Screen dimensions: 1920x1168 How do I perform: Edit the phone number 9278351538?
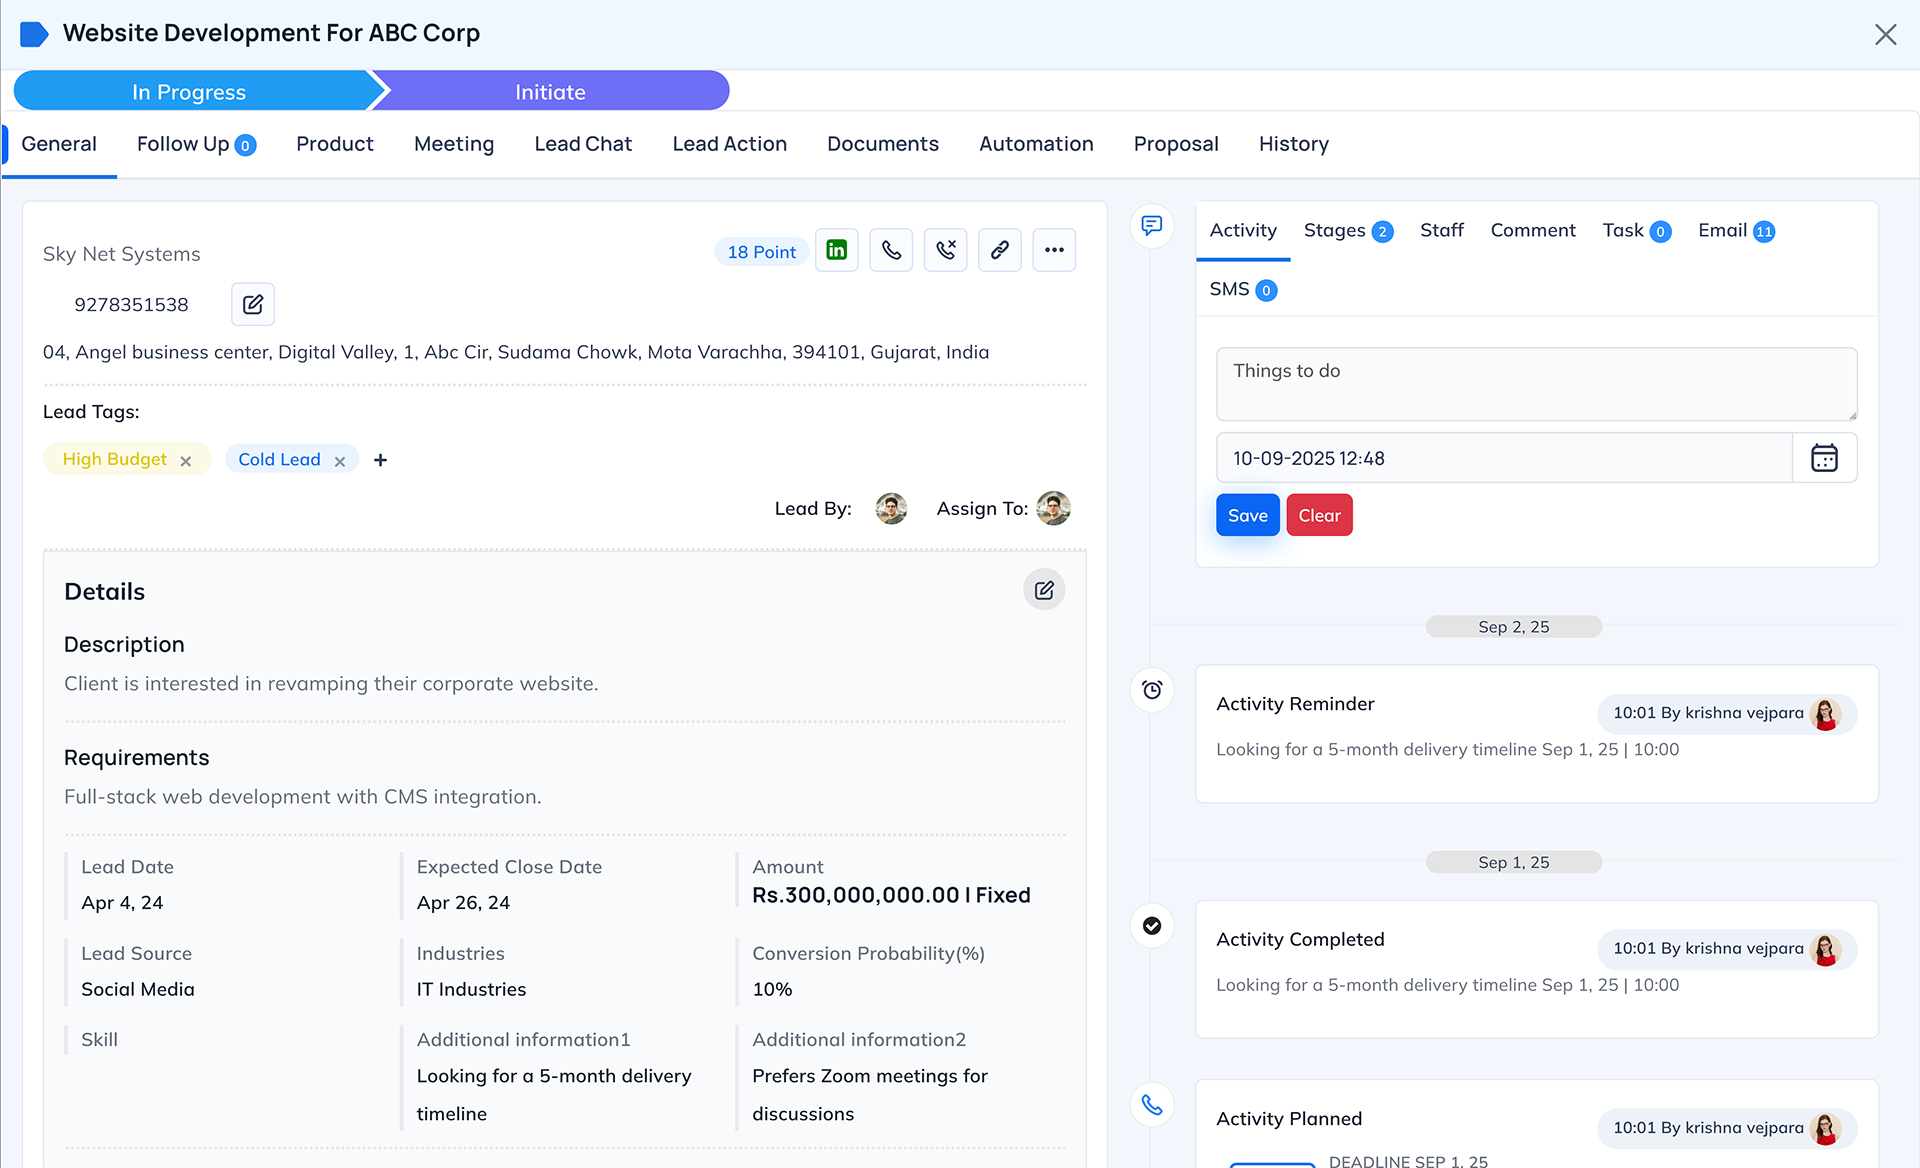(253, 304)
